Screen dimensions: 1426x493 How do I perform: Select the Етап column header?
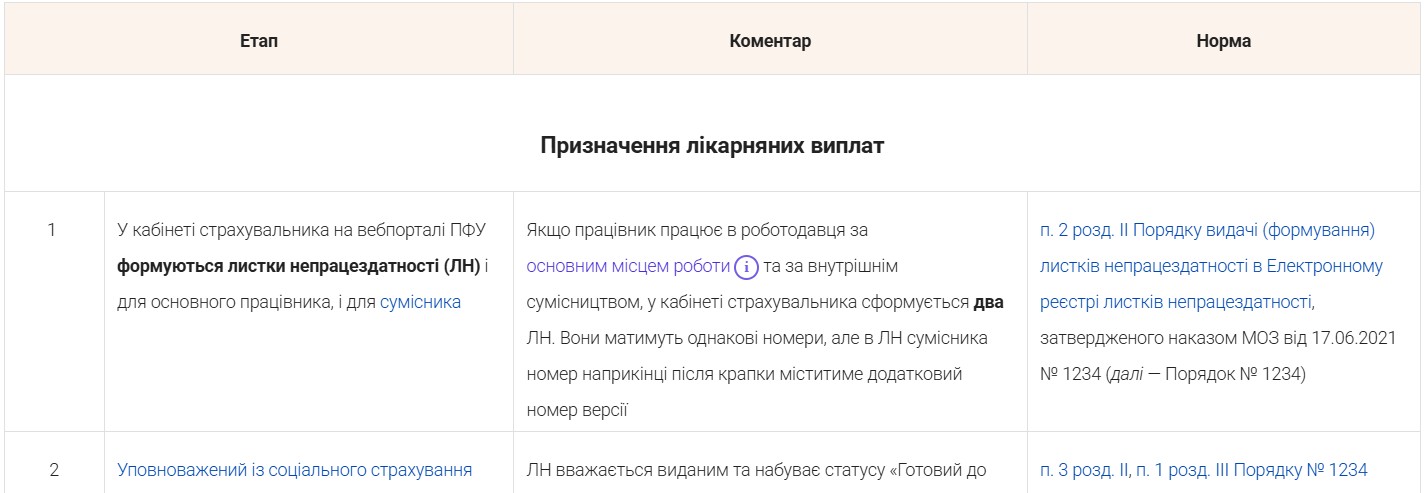259,41
